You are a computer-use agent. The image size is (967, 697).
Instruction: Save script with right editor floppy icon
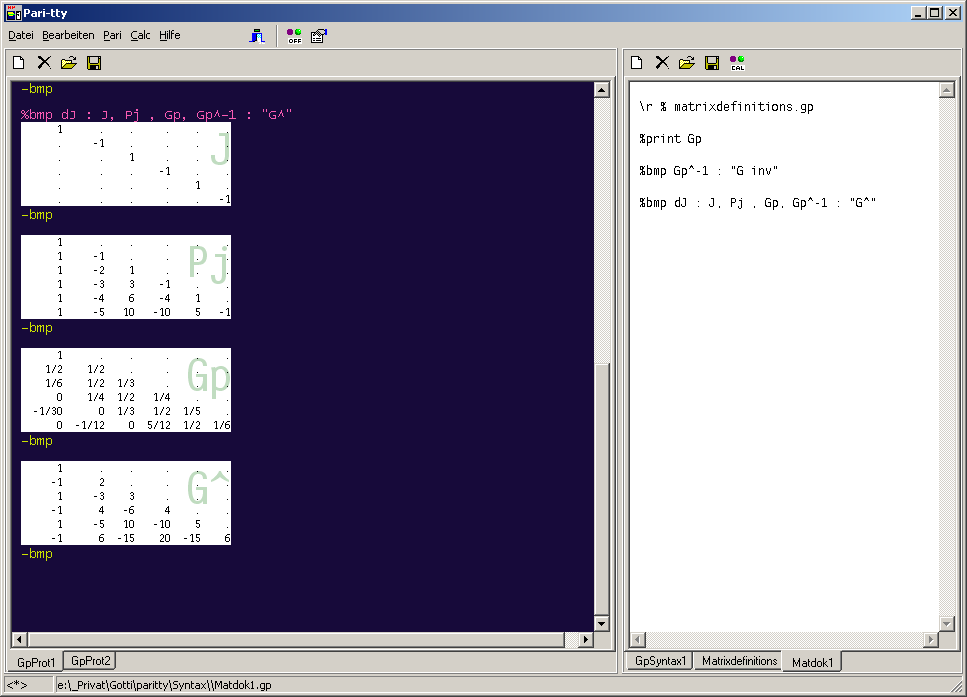[712, 63]
